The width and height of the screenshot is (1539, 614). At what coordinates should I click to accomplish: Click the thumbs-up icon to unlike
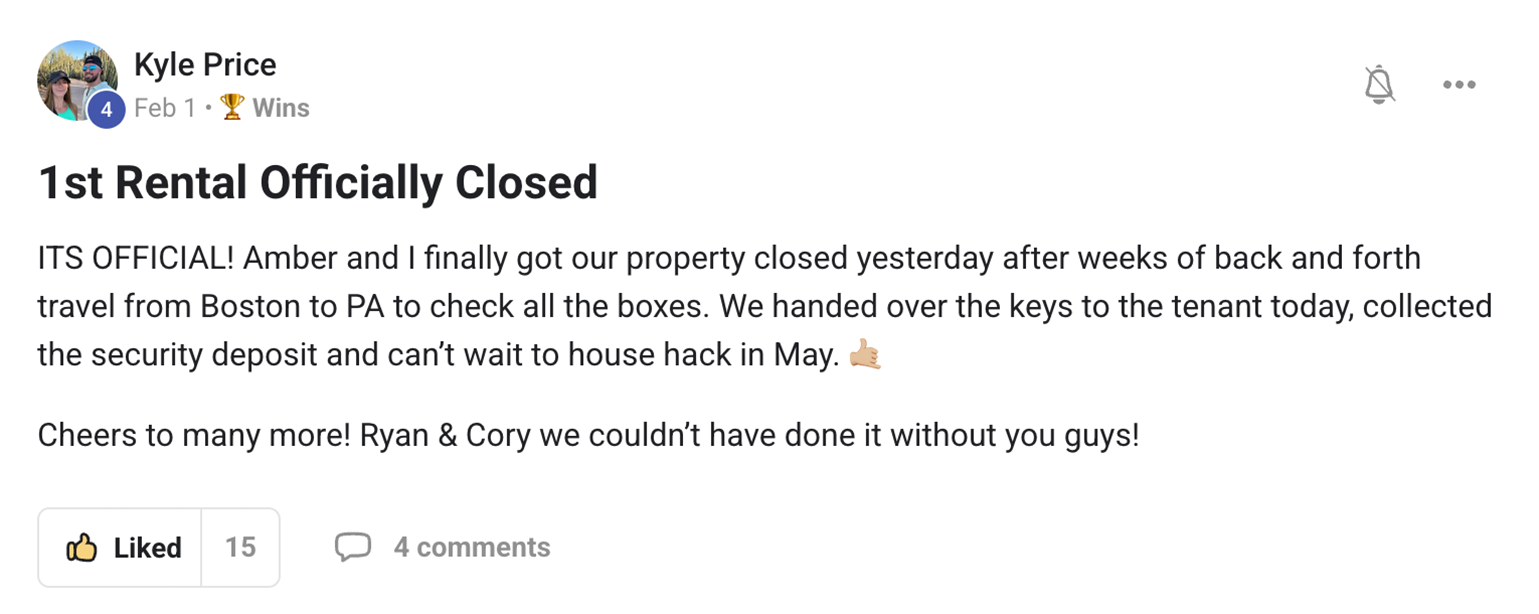point(81,548)
